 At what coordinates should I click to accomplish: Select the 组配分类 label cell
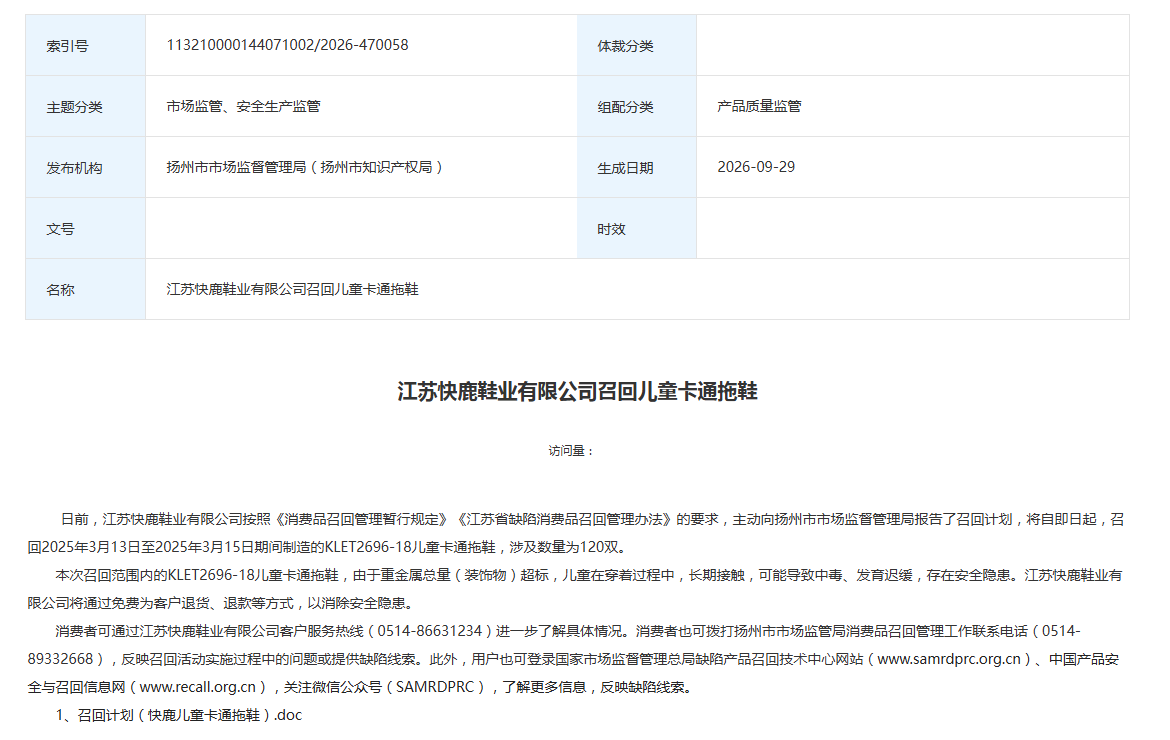coord(636,107)
